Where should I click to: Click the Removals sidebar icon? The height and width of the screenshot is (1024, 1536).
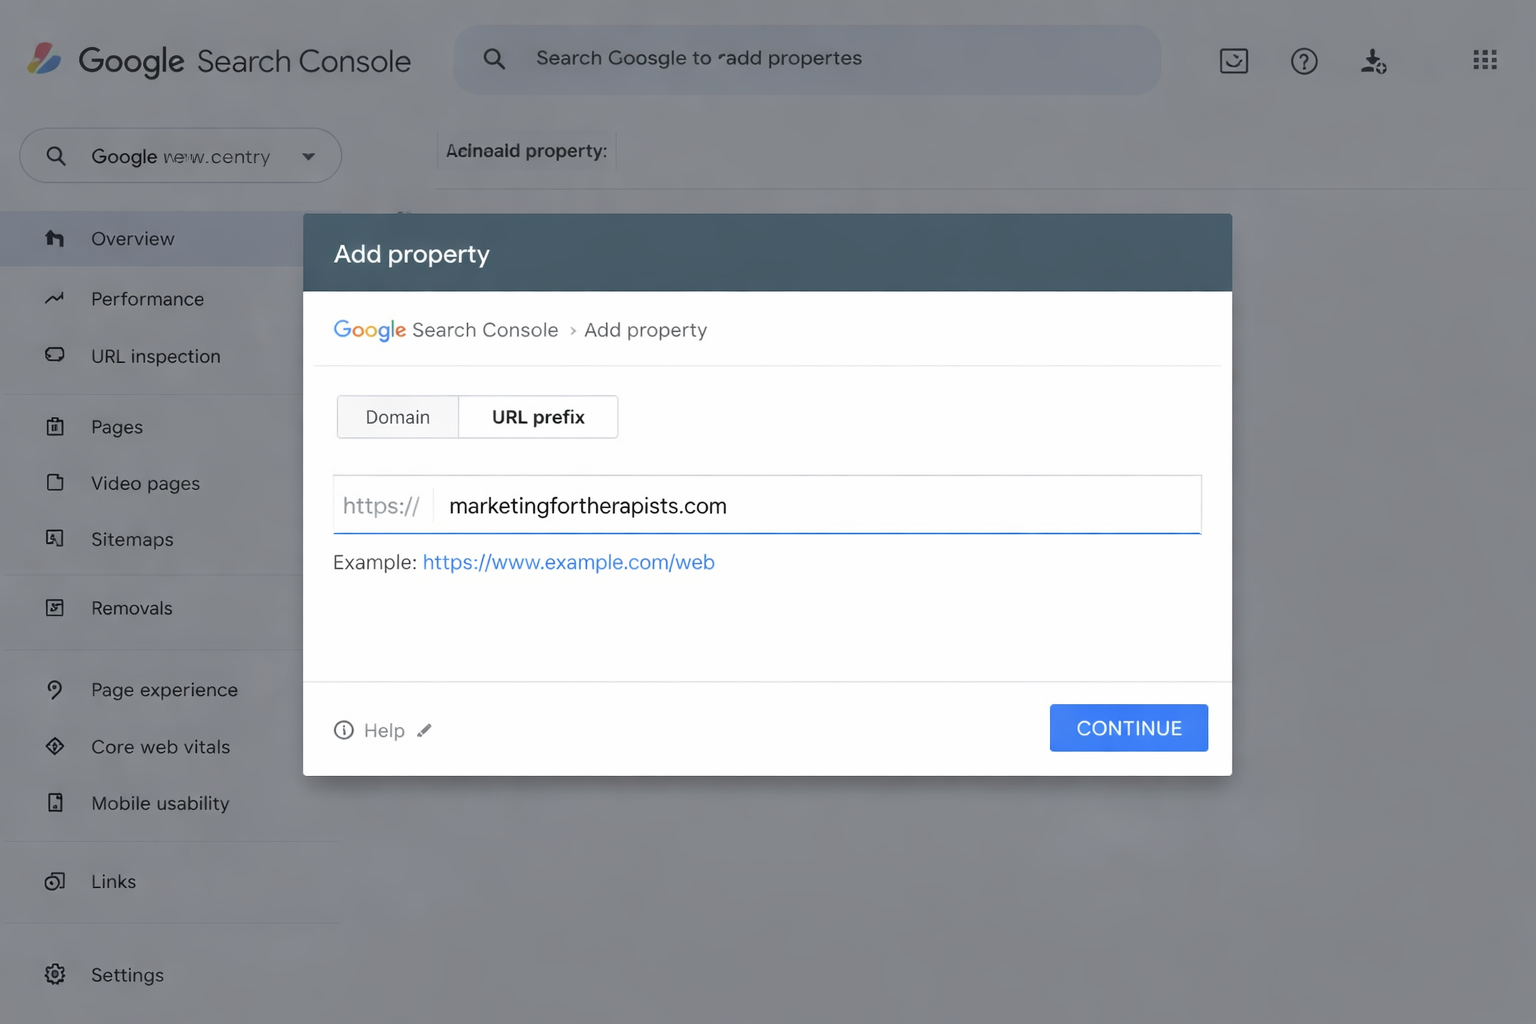(x=54, y=607)
